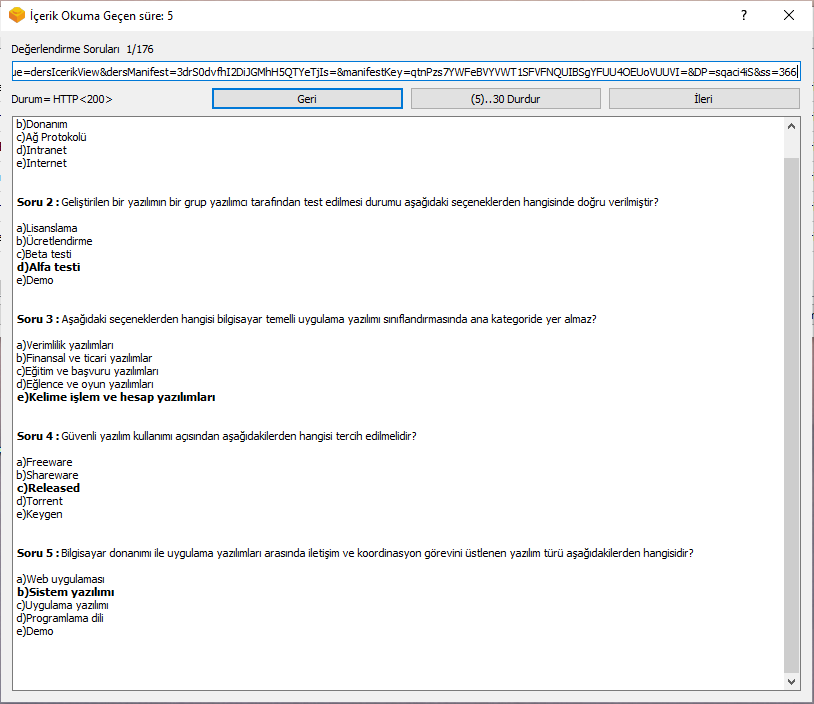Click 'Soru 5' question text

click(x=355, y=553)
